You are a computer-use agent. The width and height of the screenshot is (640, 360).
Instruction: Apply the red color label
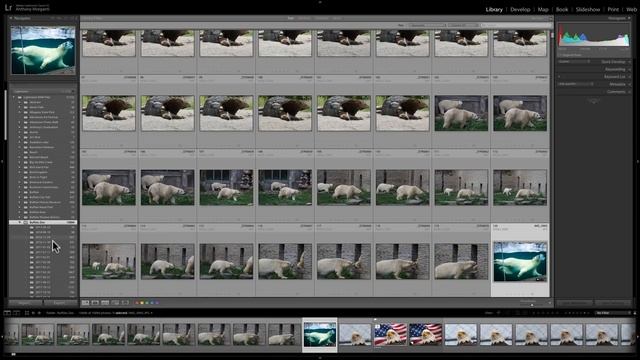(x=137, y=303)
